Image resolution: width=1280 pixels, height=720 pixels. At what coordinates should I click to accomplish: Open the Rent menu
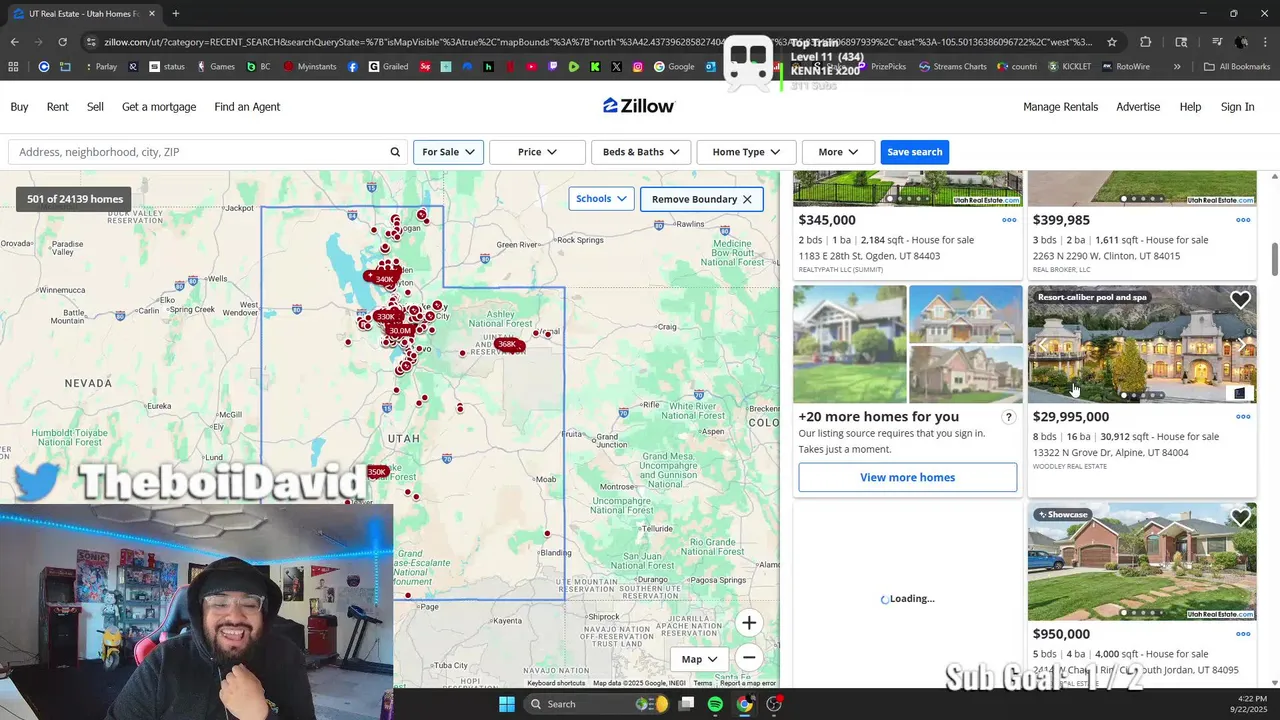pyautogui.click(x=58, y=107)
